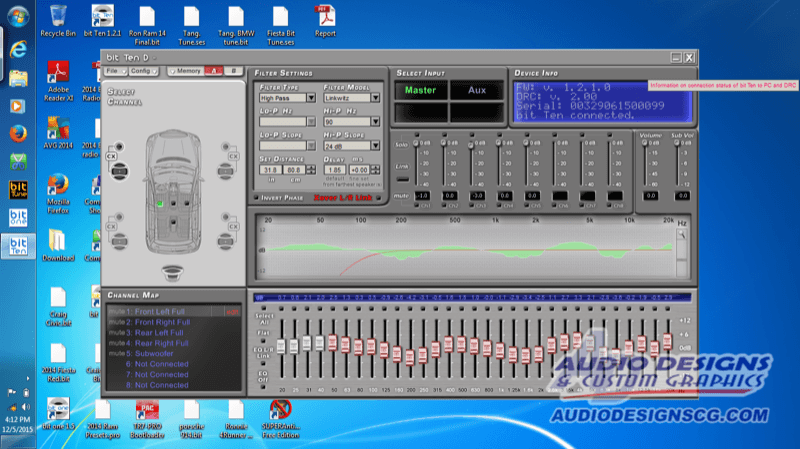Select the Master input
The height and width of the screenshot is (449, 800).
[x=420, y=90]
